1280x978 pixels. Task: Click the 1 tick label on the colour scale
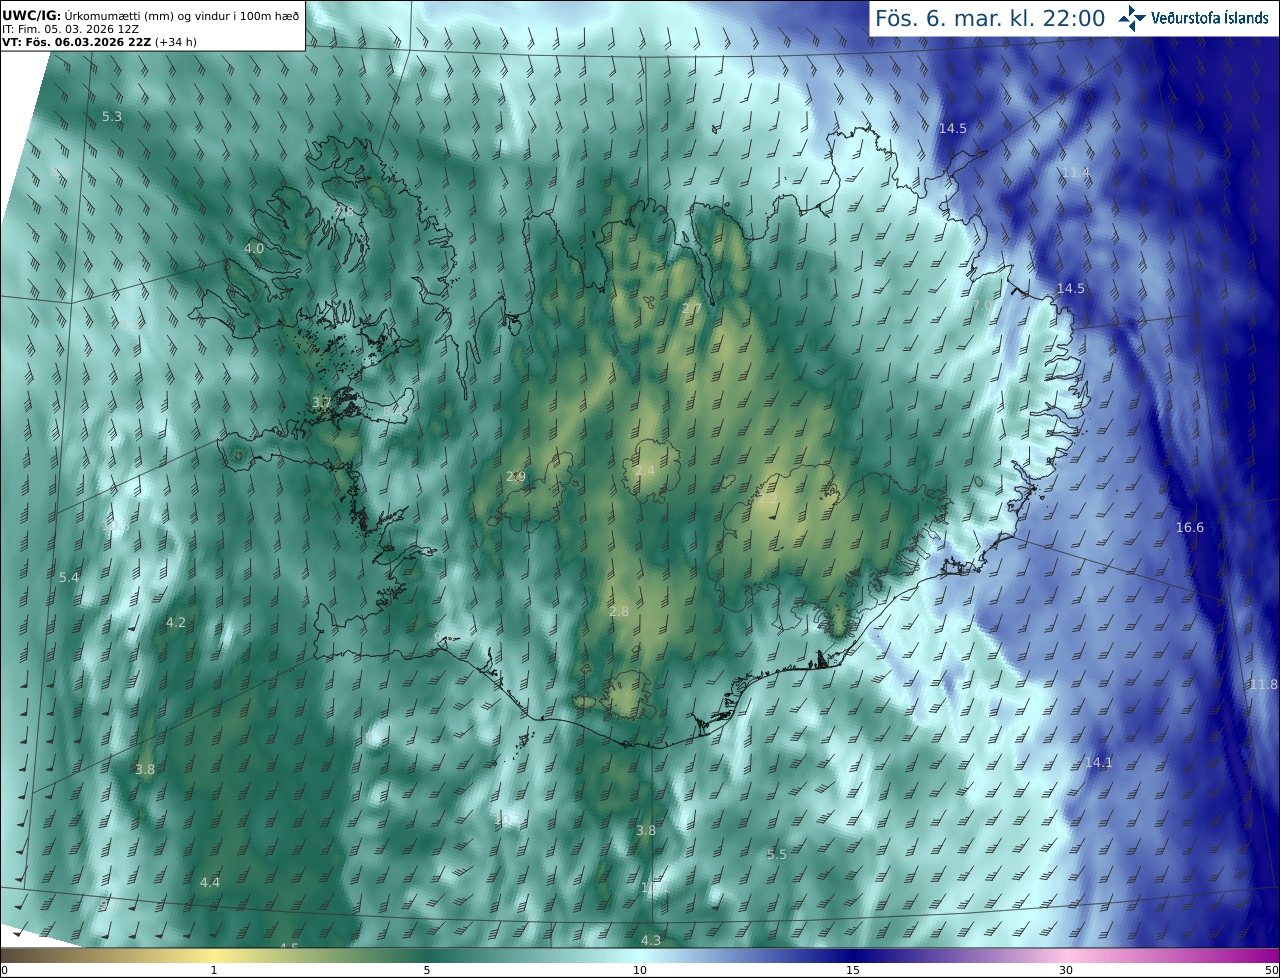click(x=214, y=970)
